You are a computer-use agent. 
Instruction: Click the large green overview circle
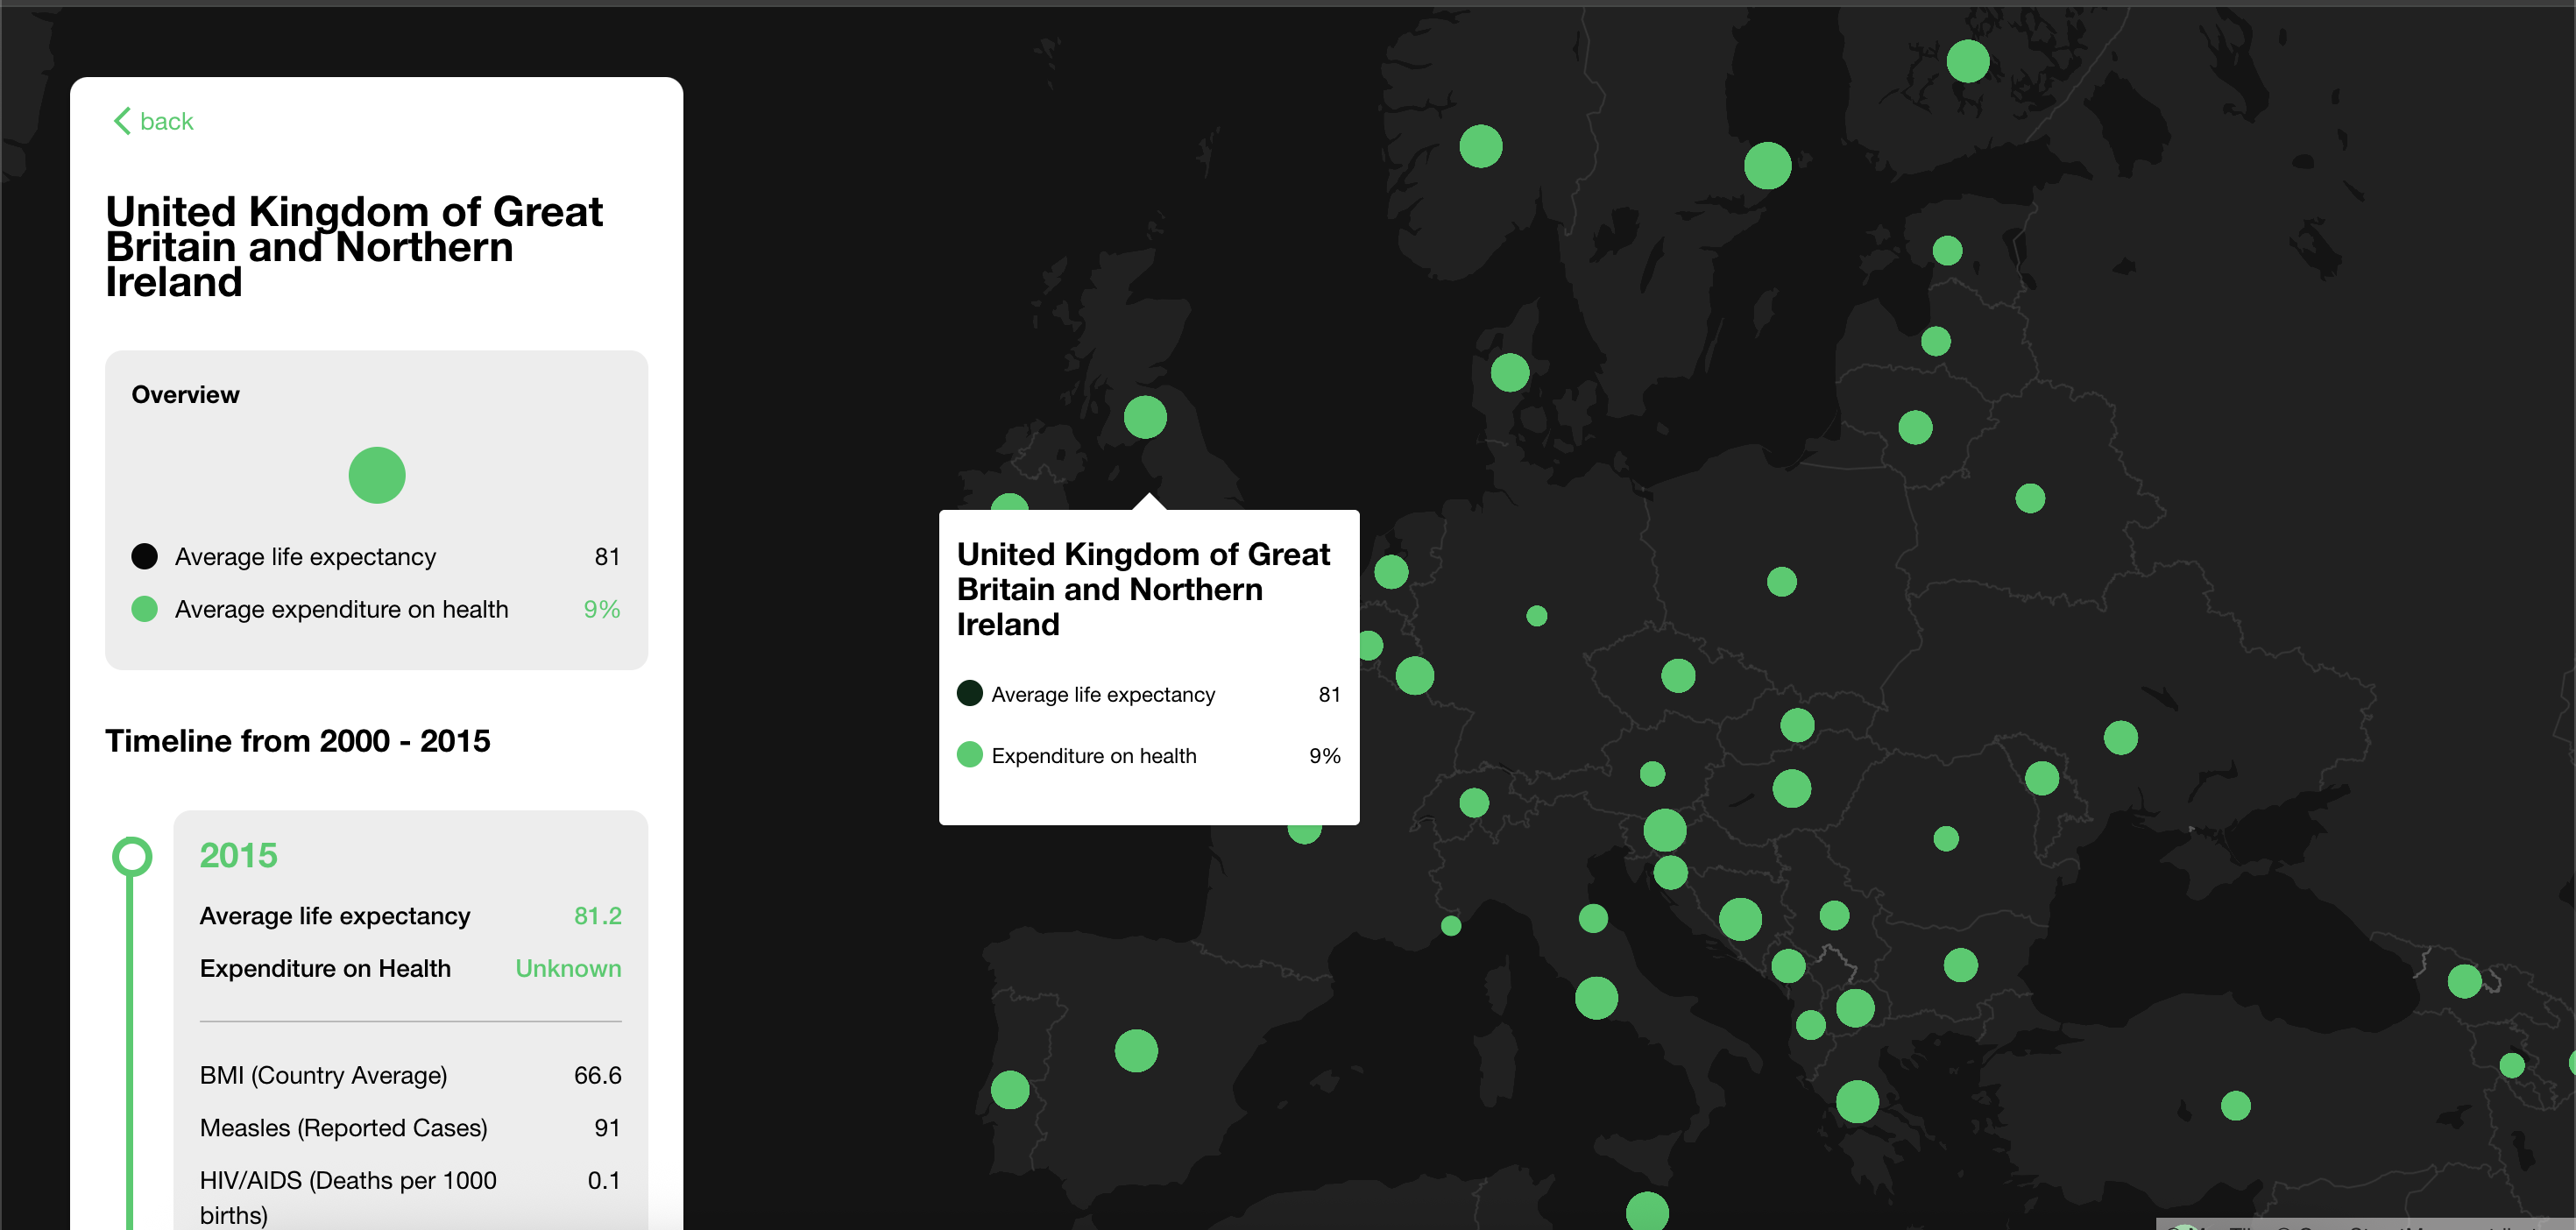(x=377, y=475)
